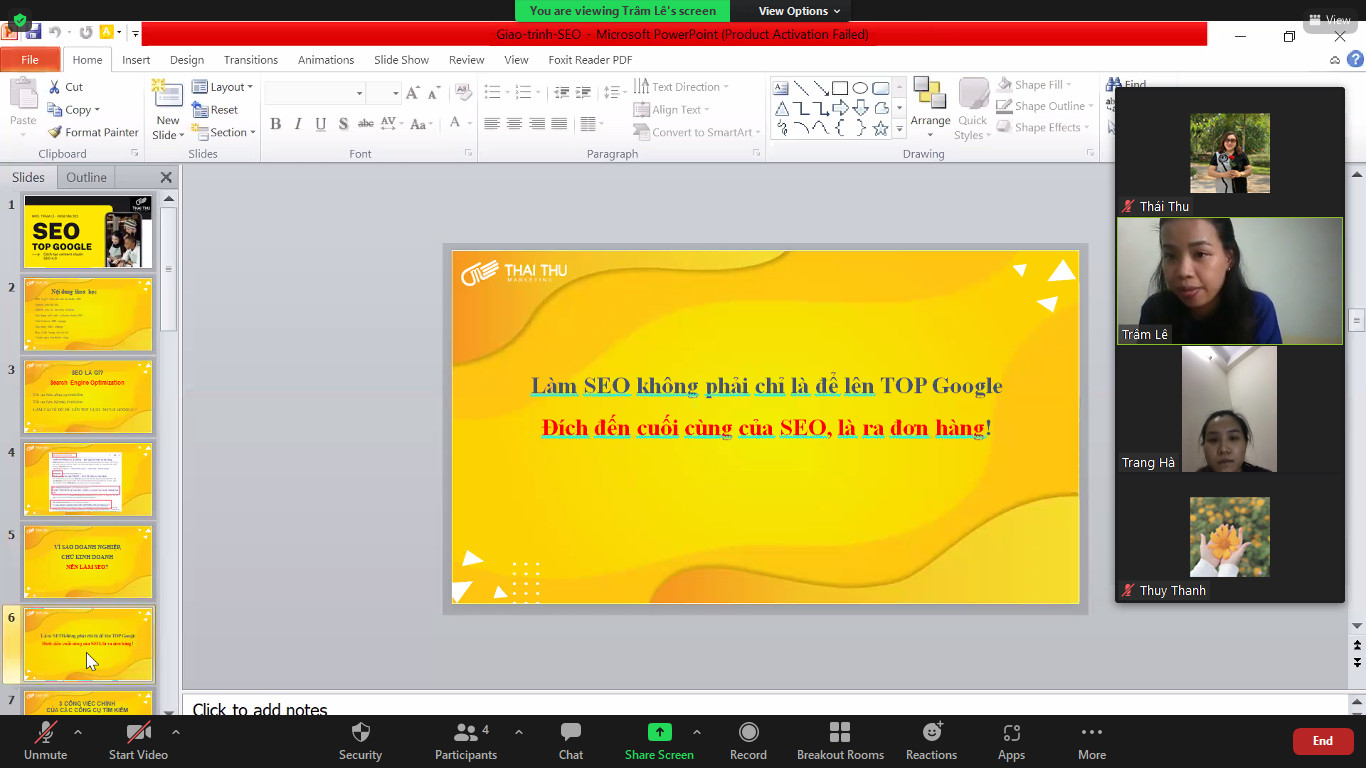
Task: Open the Change Case Aa dropdown
Action: coord(421,124)
